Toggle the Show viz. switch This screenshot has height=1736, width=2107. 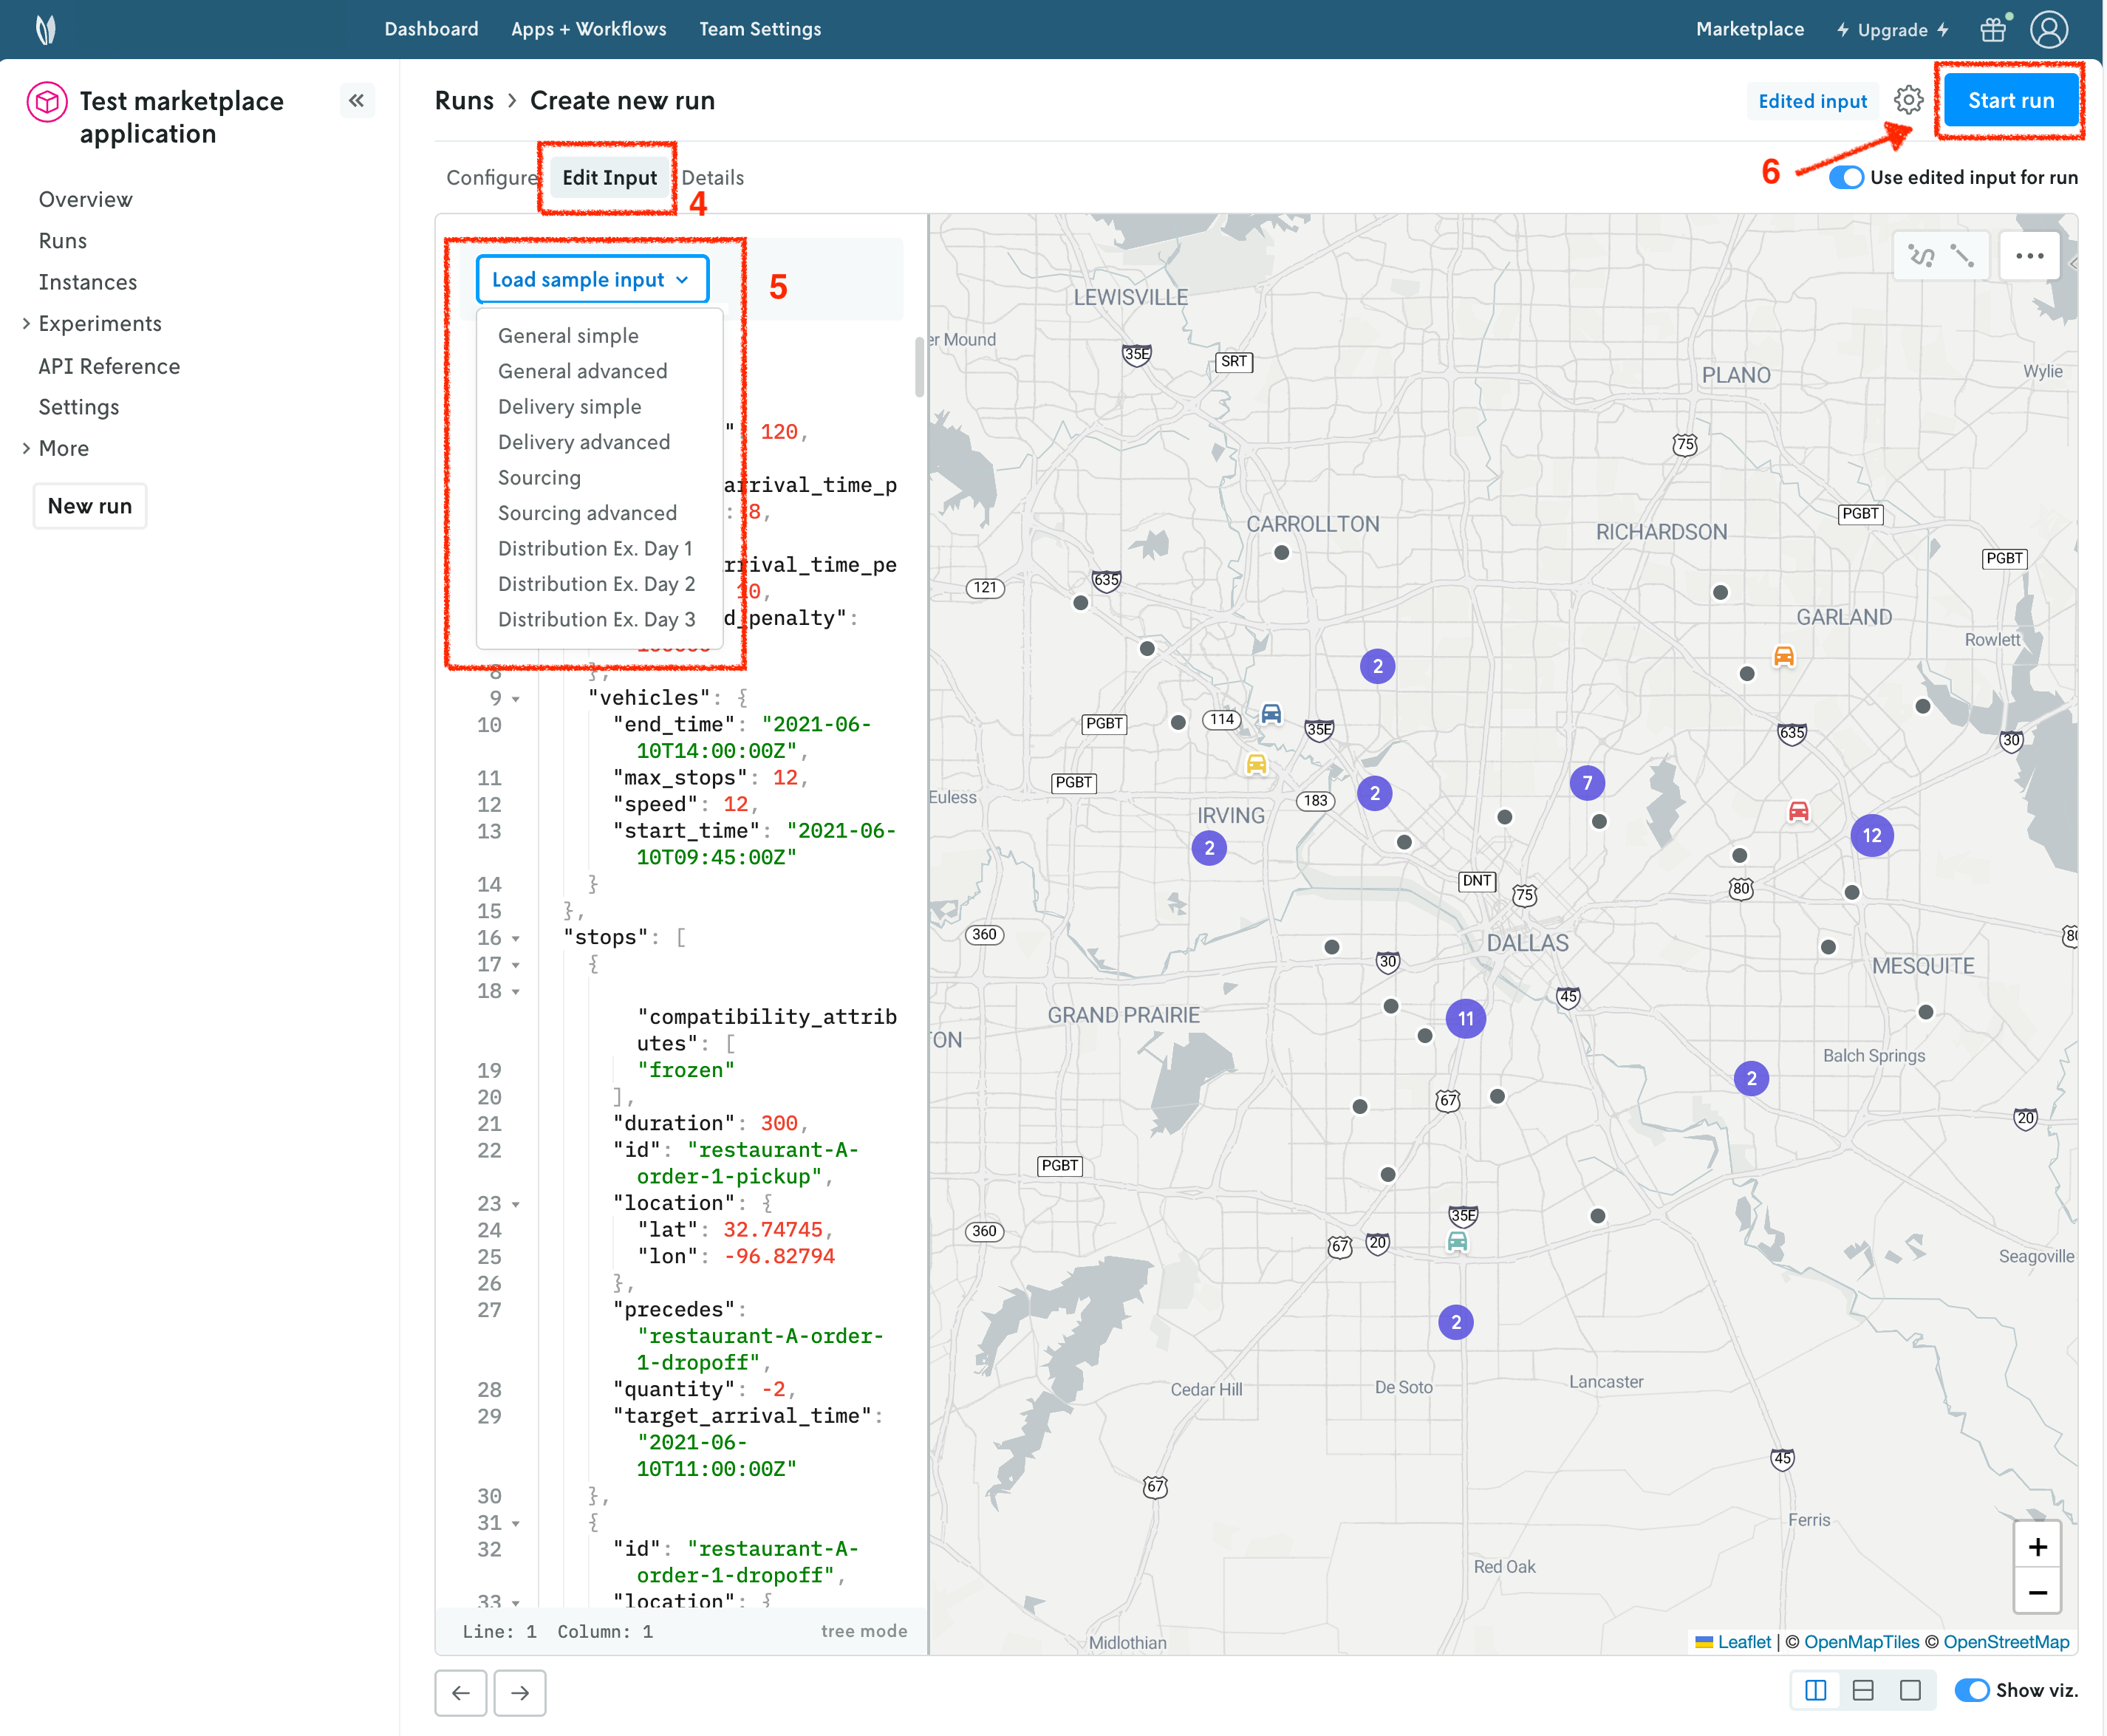tap(1971, 1690)
